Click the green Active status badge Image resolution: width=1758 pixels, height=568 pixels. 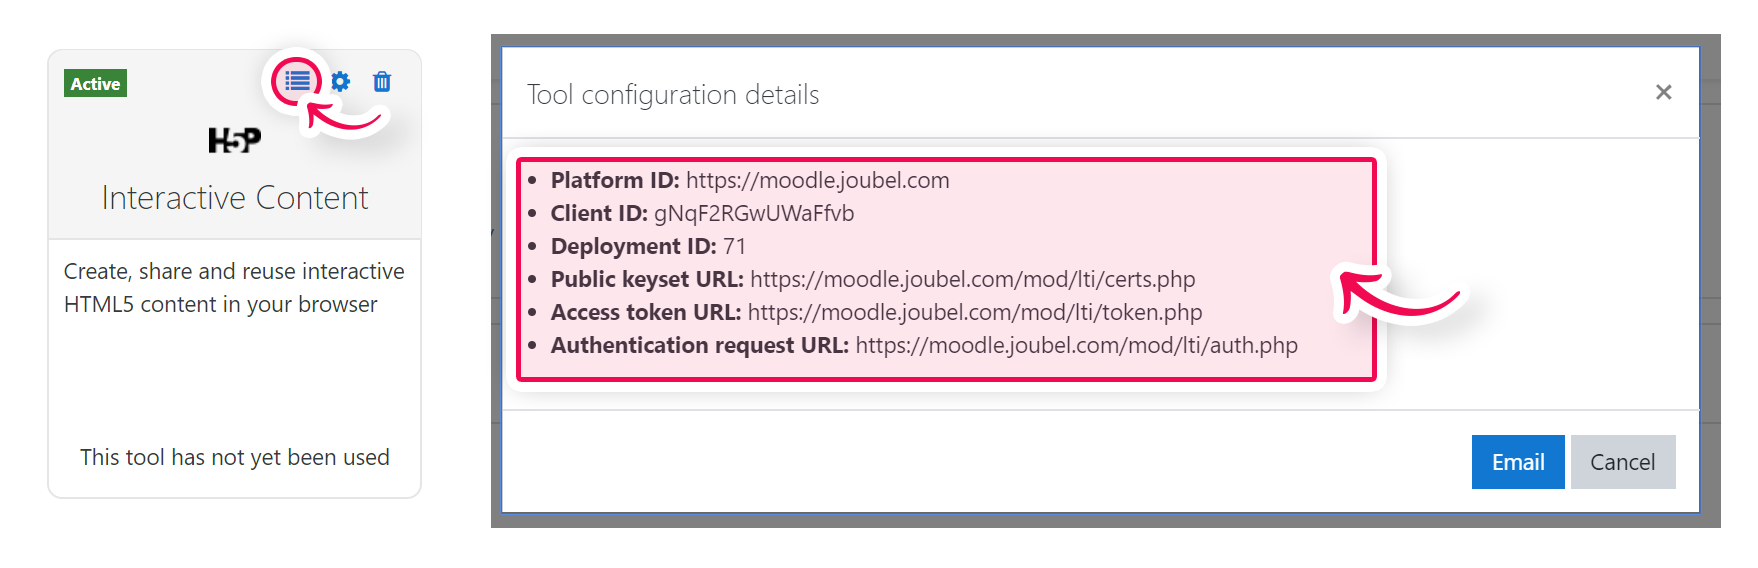(x=95, y=84)
